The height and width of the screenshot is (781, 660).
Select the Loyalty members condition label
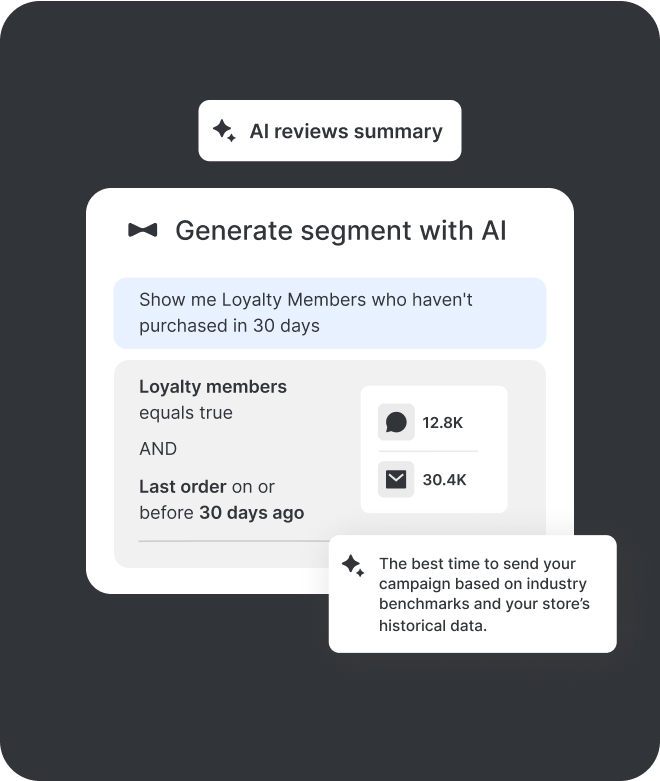pyautogui.click(x=212, y=387)
